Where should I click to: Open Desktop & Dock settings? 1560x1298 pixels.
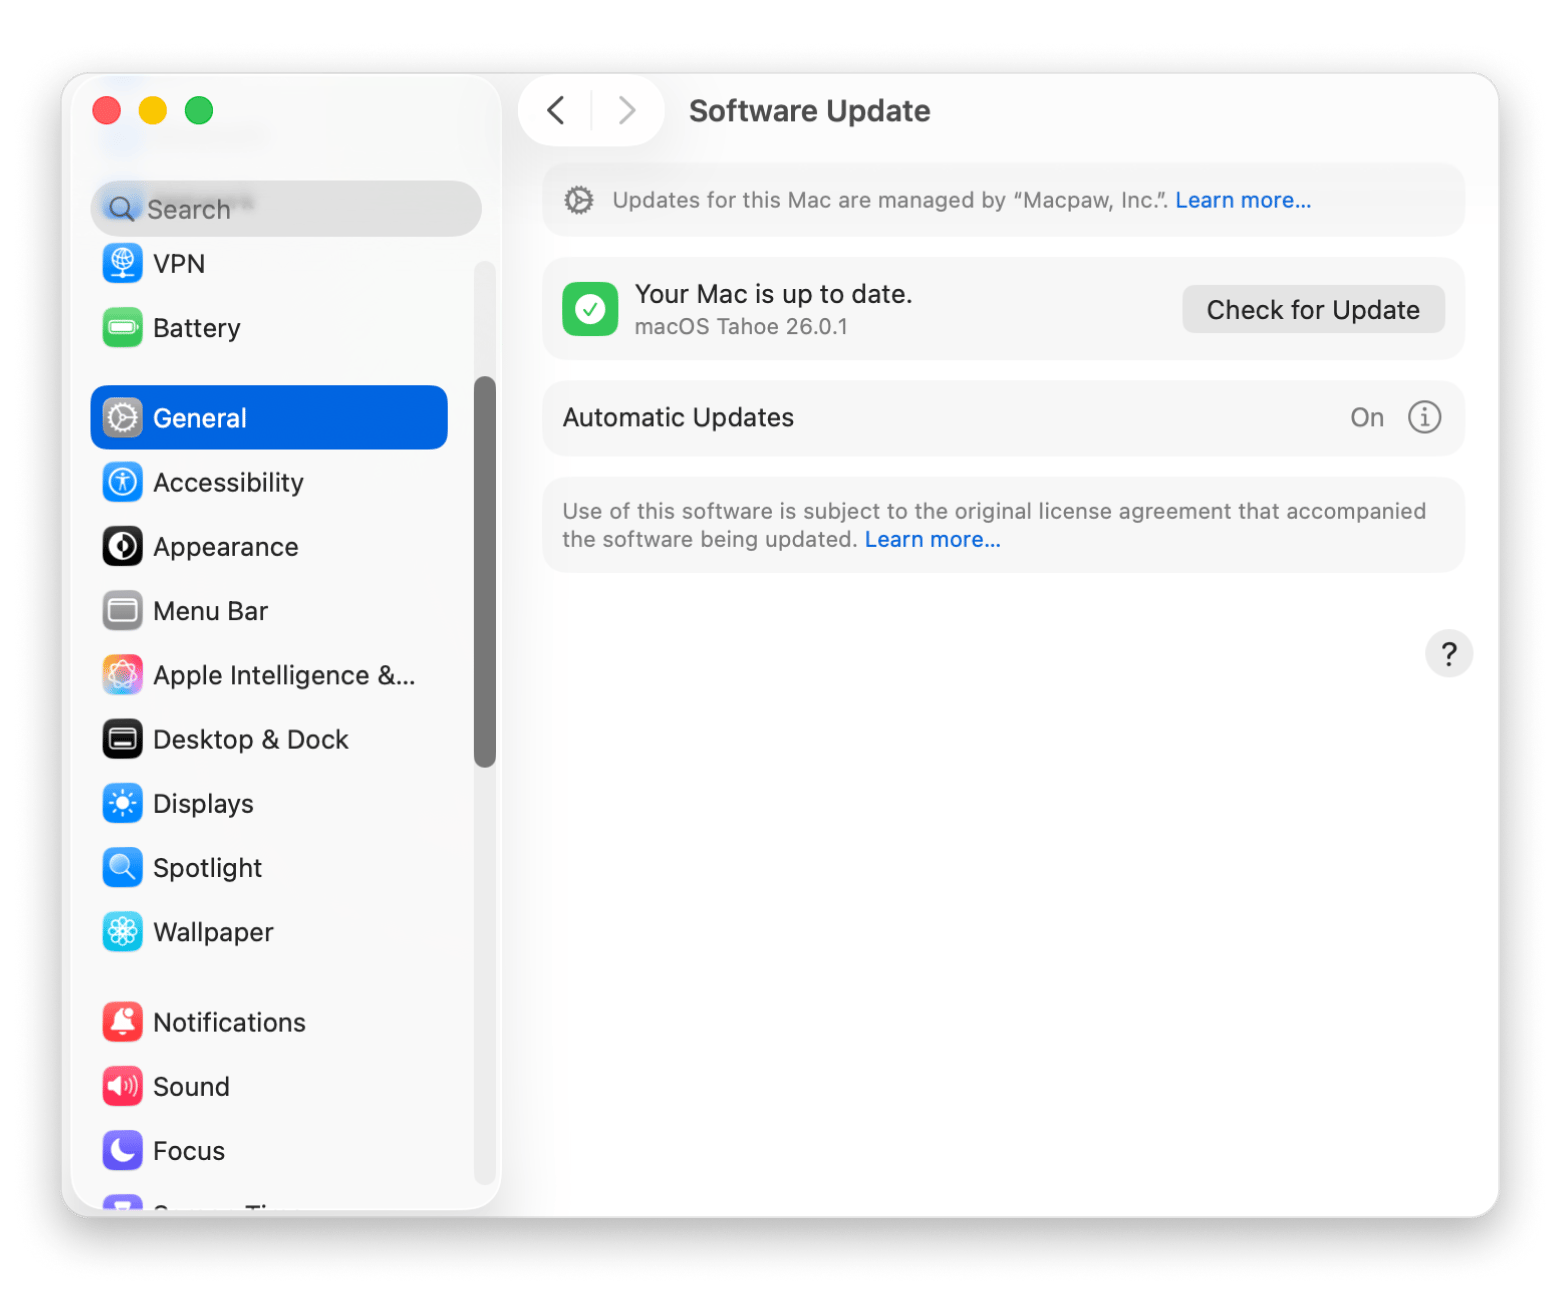tap(250, 739)
